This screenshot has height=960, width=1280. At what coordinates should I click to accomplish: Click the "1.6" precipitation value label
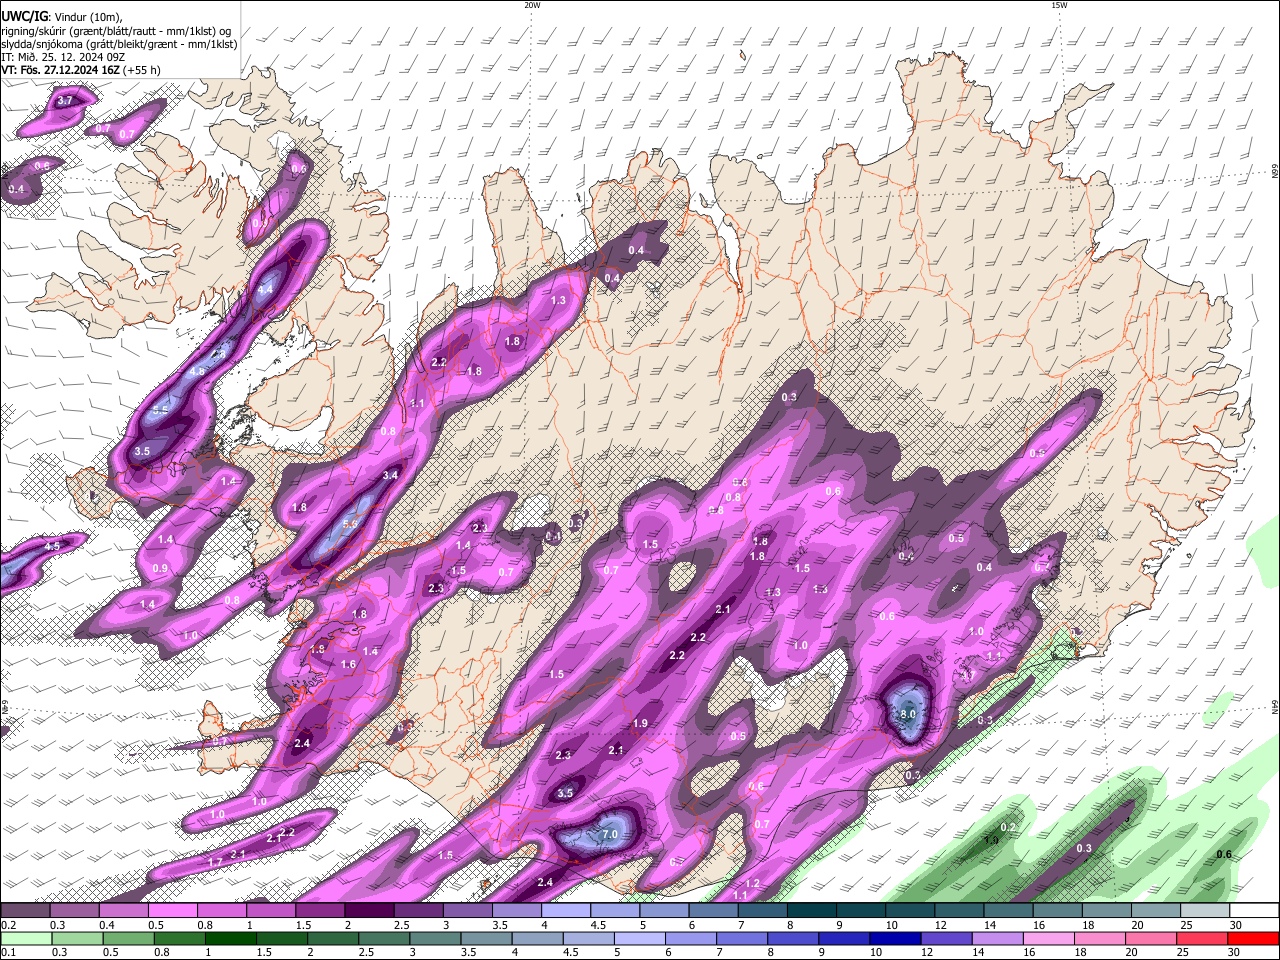[349, 664]
